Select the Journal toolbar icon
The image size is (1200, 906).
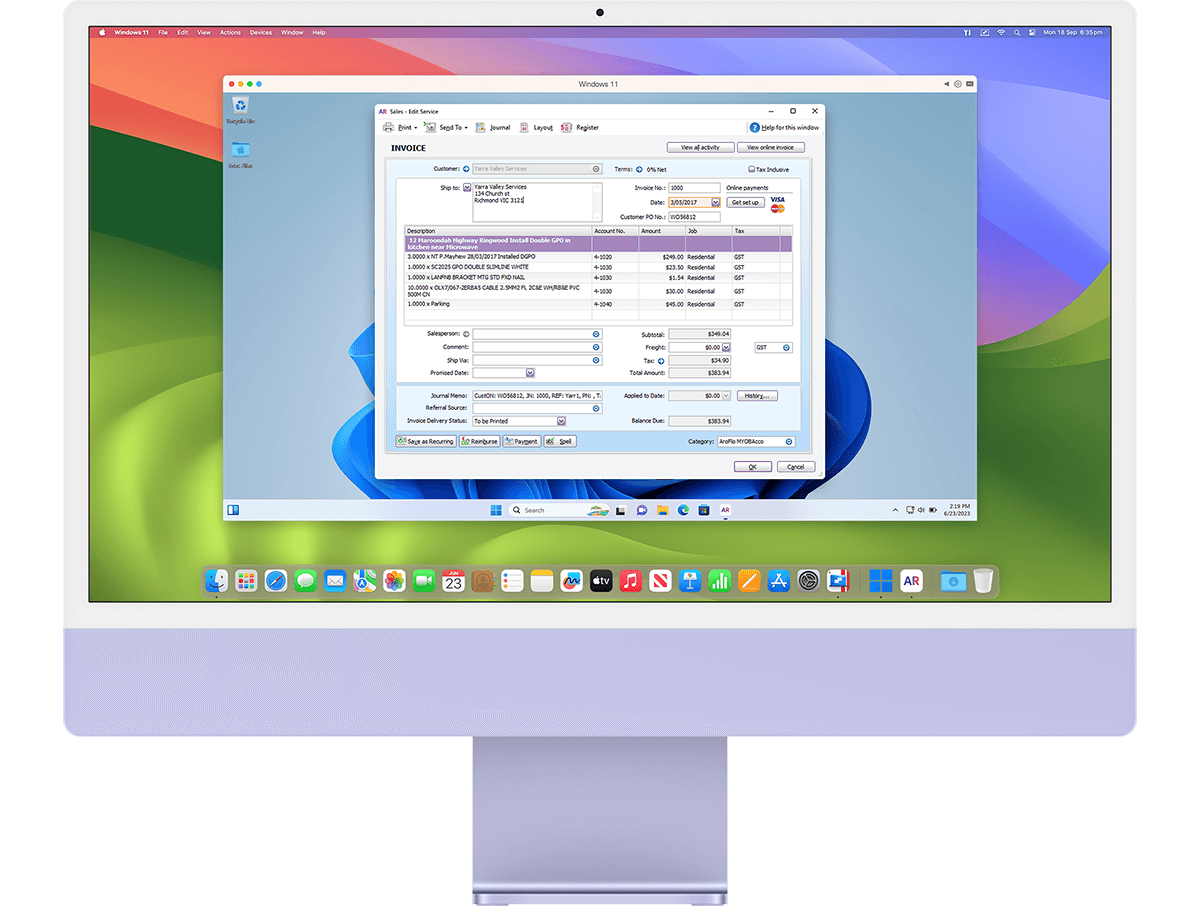pos(479,127)
